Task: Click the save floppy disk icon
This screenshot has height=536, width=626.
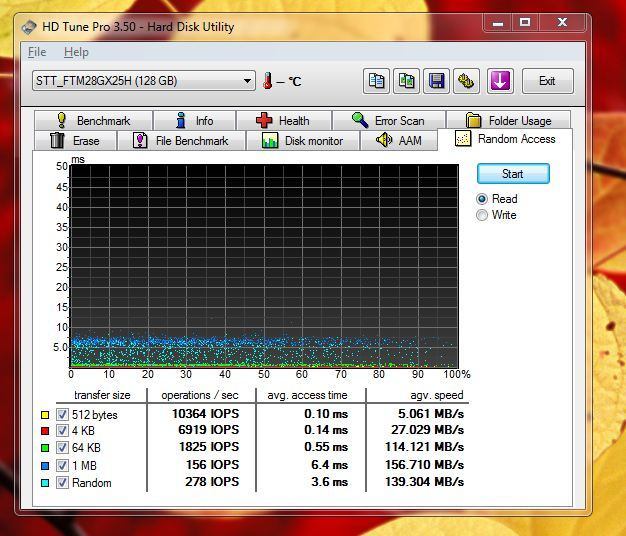Action: (436, 81)
